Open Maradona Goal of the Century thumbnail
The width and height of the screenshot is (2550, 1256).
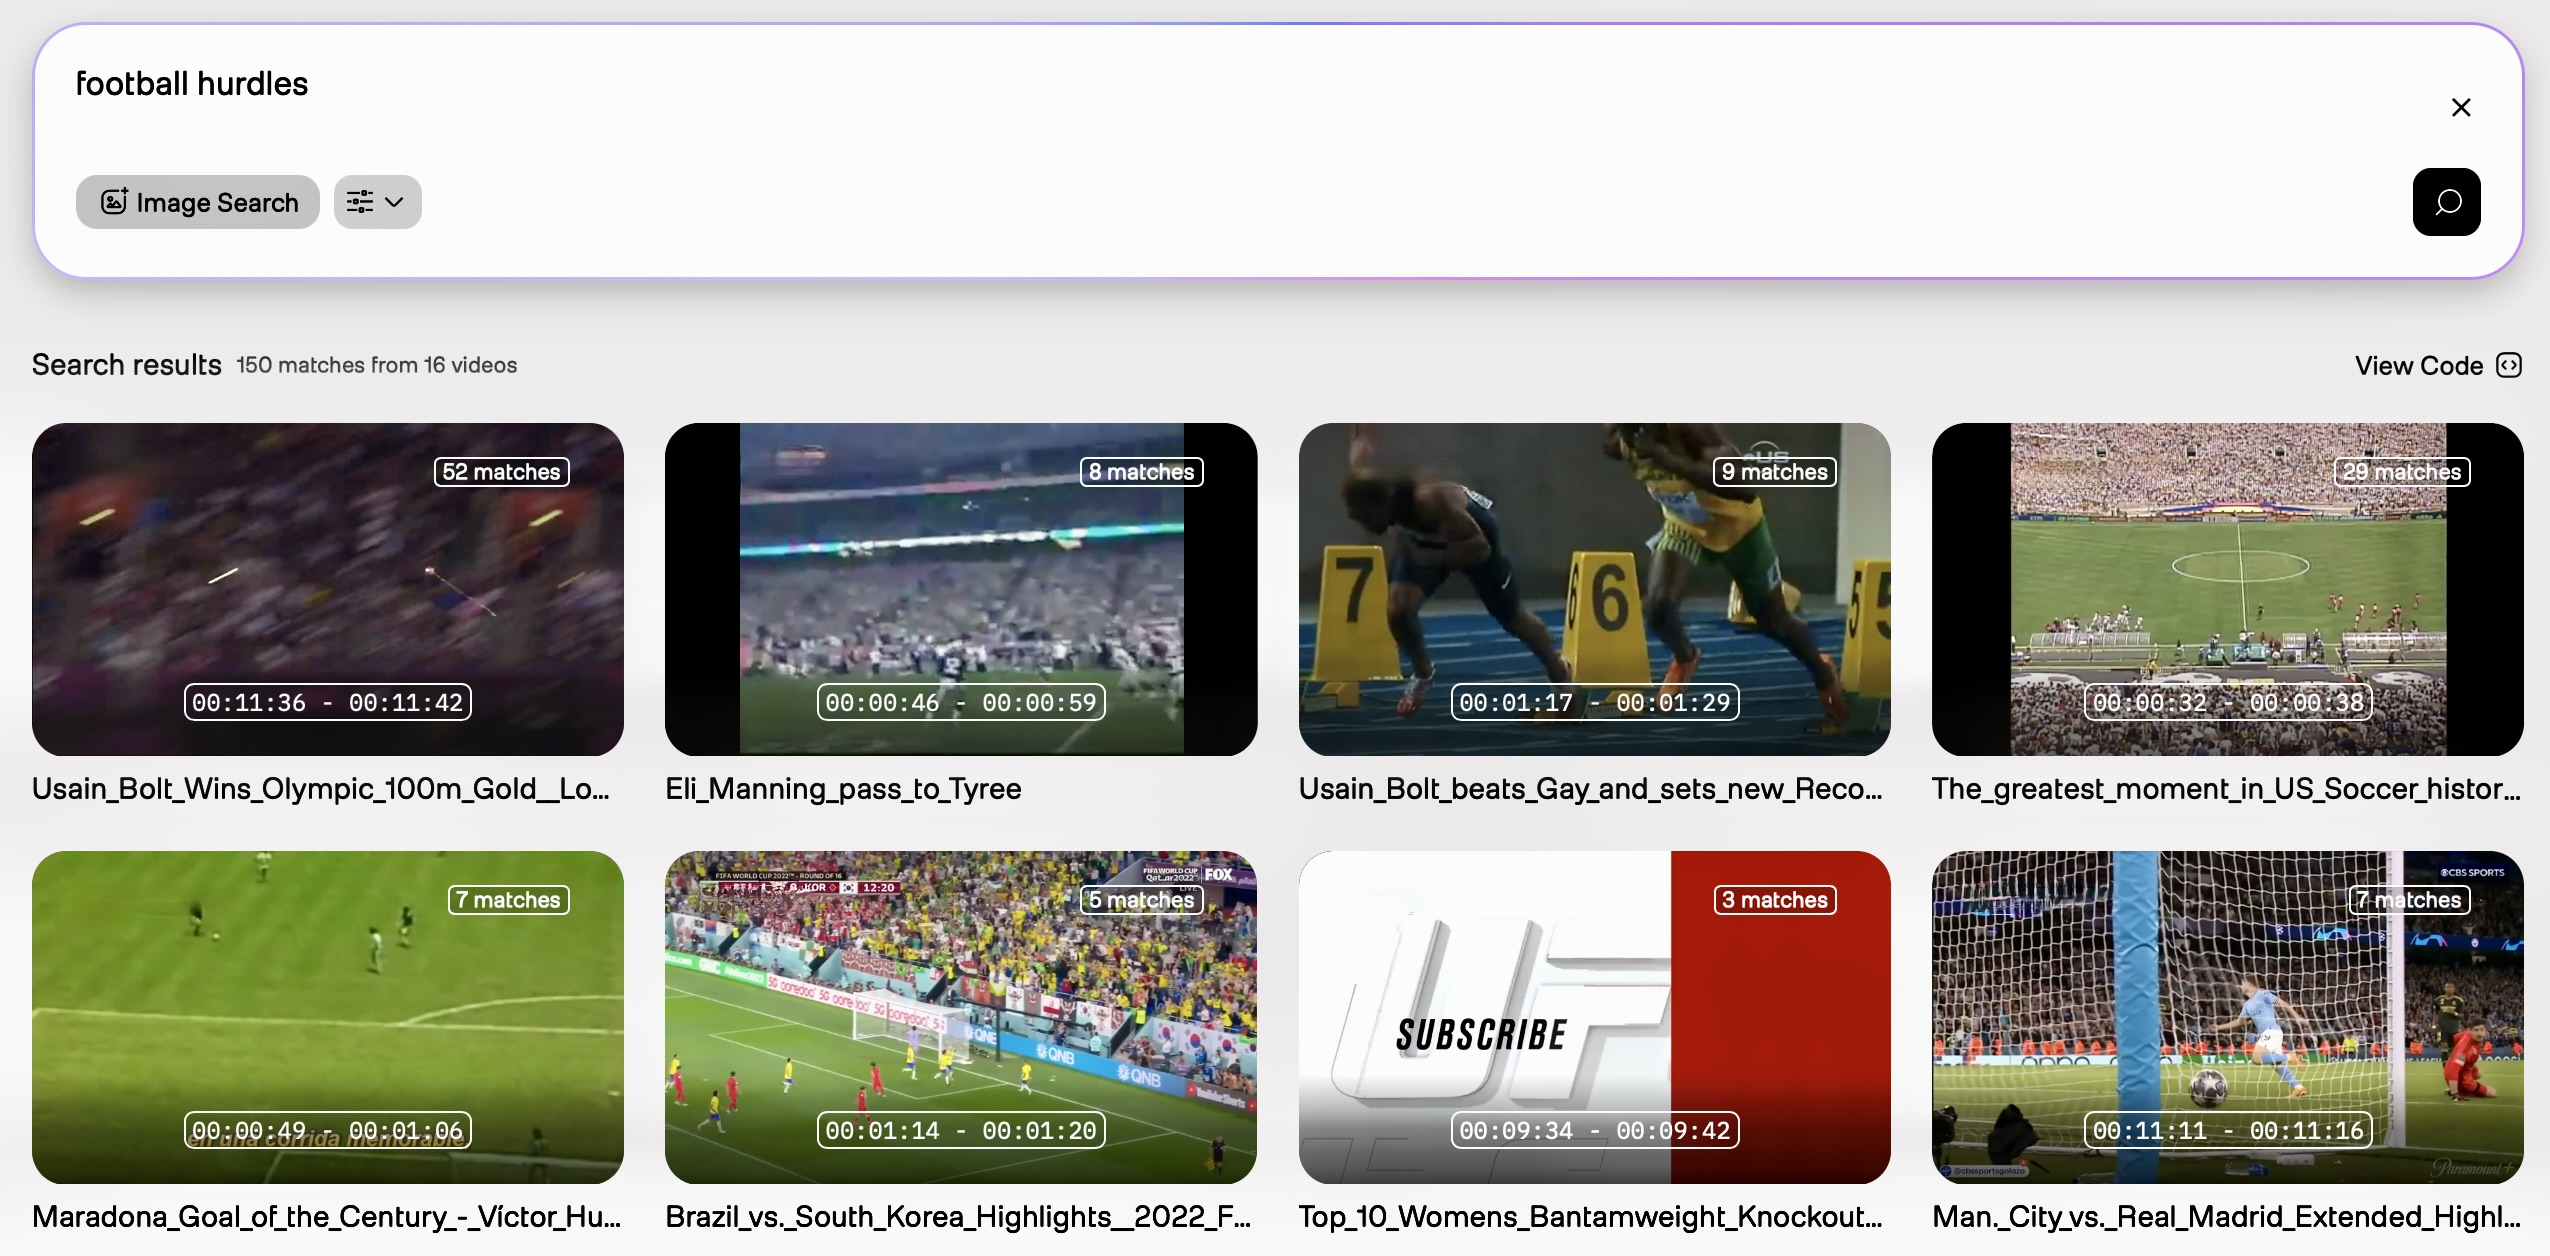pos(327,1017)
